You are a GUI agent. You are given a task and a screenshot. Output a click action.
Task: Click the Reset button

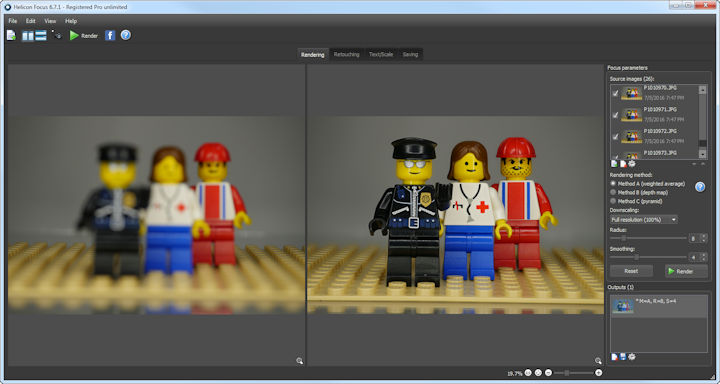[x=631, y=271]
